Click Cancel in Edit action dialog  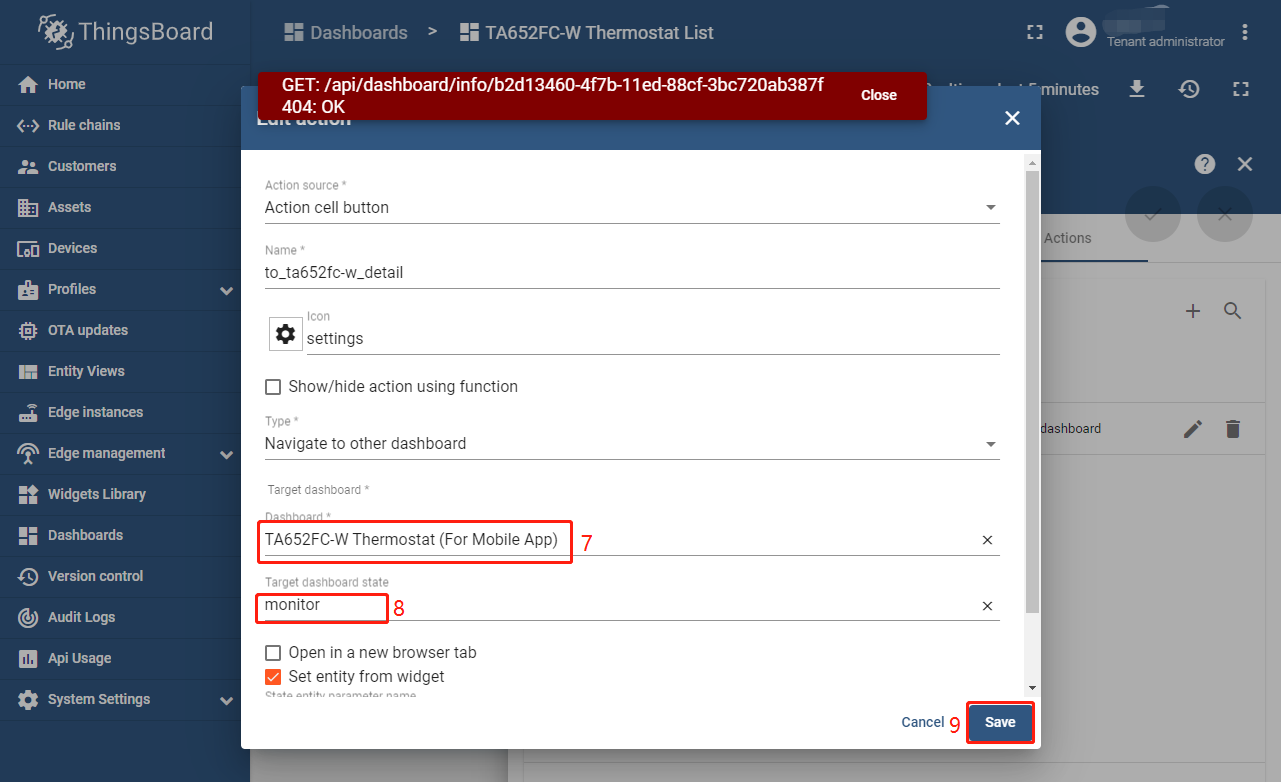click(922, 722)
